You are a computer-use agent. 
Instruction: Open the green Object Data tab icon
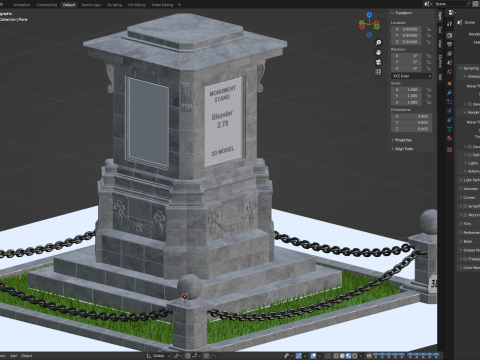[450, 129]
